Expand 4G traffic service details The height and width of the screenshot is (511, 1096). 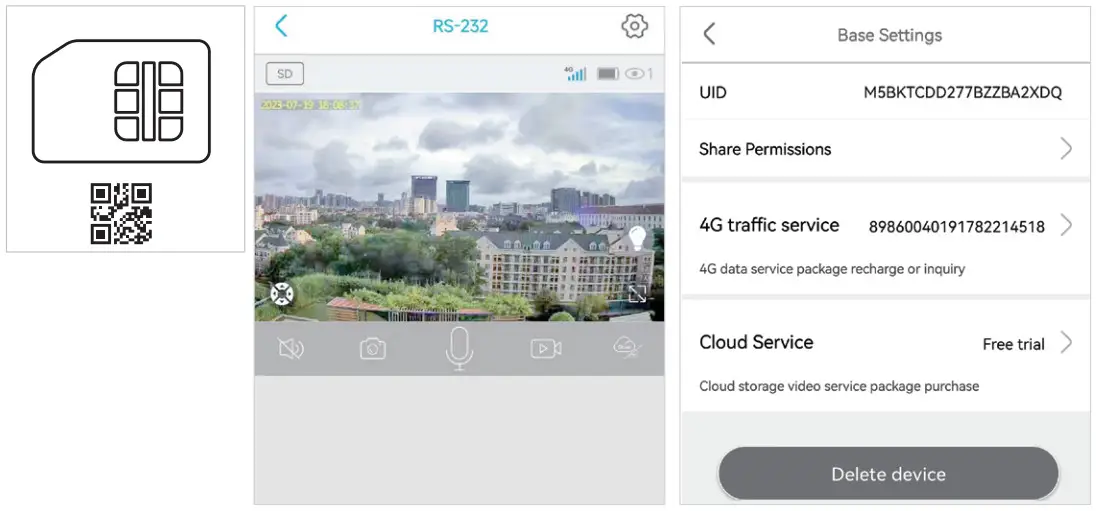[x=1065, y=225]
